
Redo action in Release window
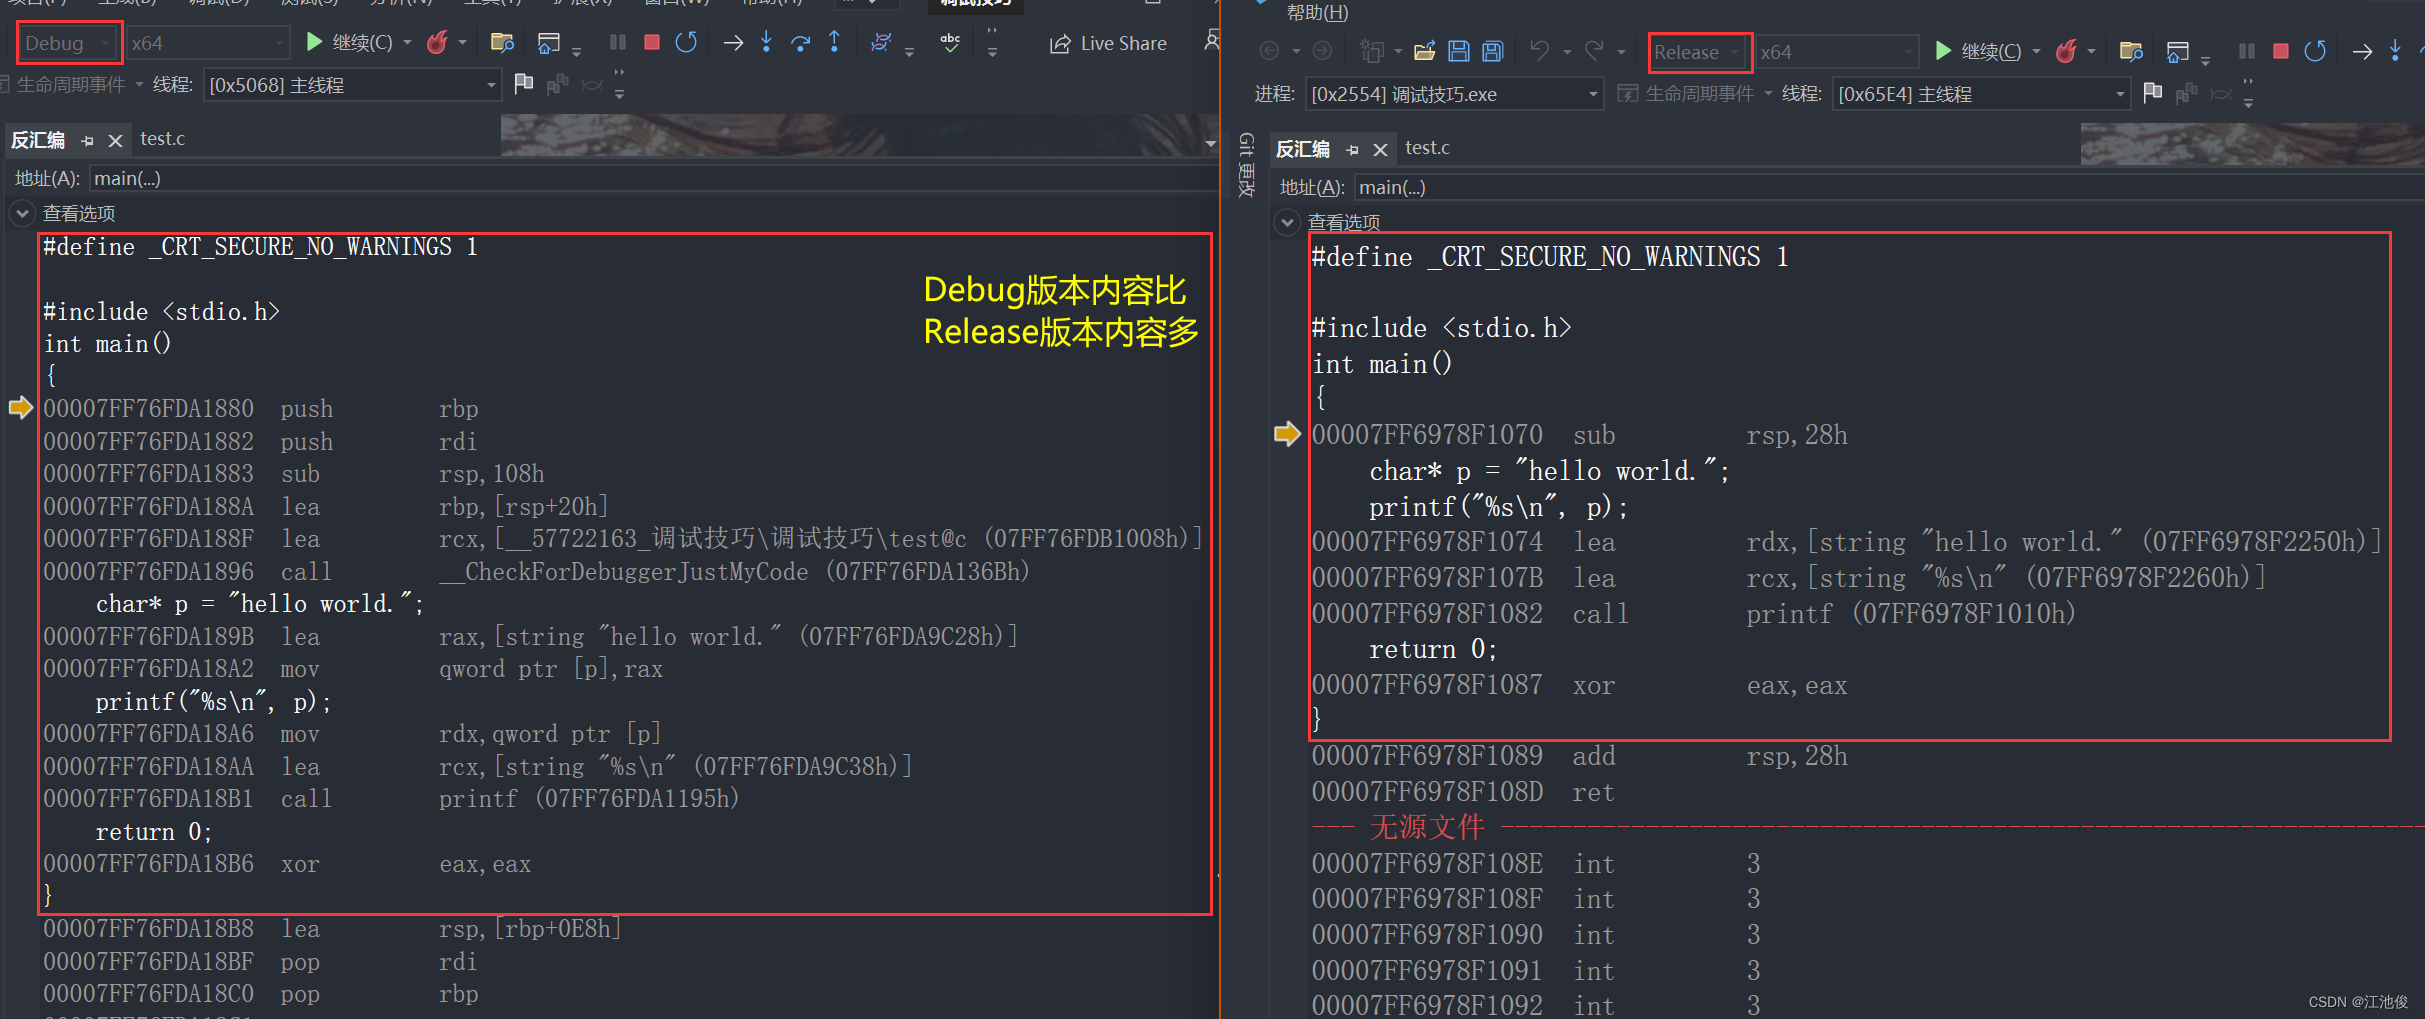1595,51
